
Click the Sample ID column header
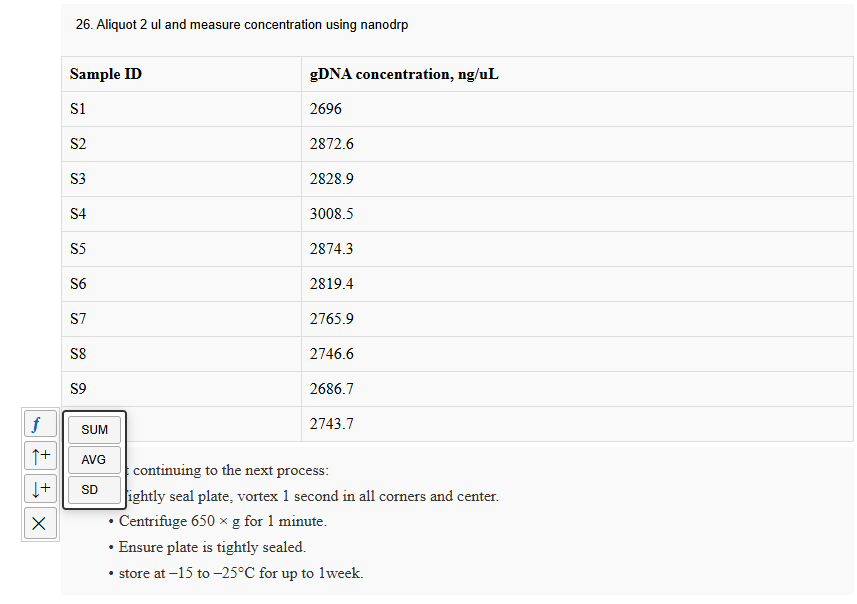pos(106,74)
